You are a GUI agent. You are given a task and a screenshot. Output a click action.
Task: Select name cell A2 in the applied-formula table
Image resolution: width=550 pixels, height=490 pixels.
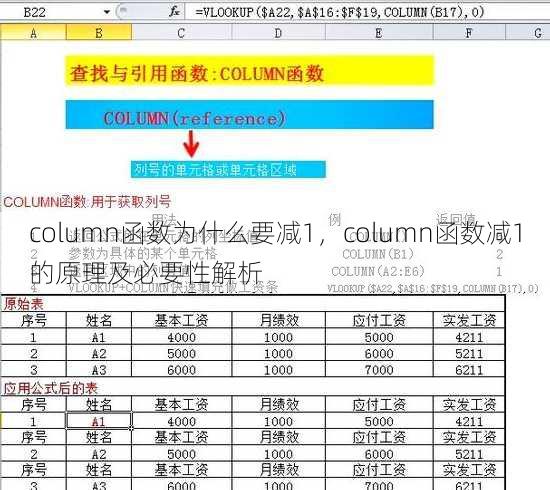[99, 454]
